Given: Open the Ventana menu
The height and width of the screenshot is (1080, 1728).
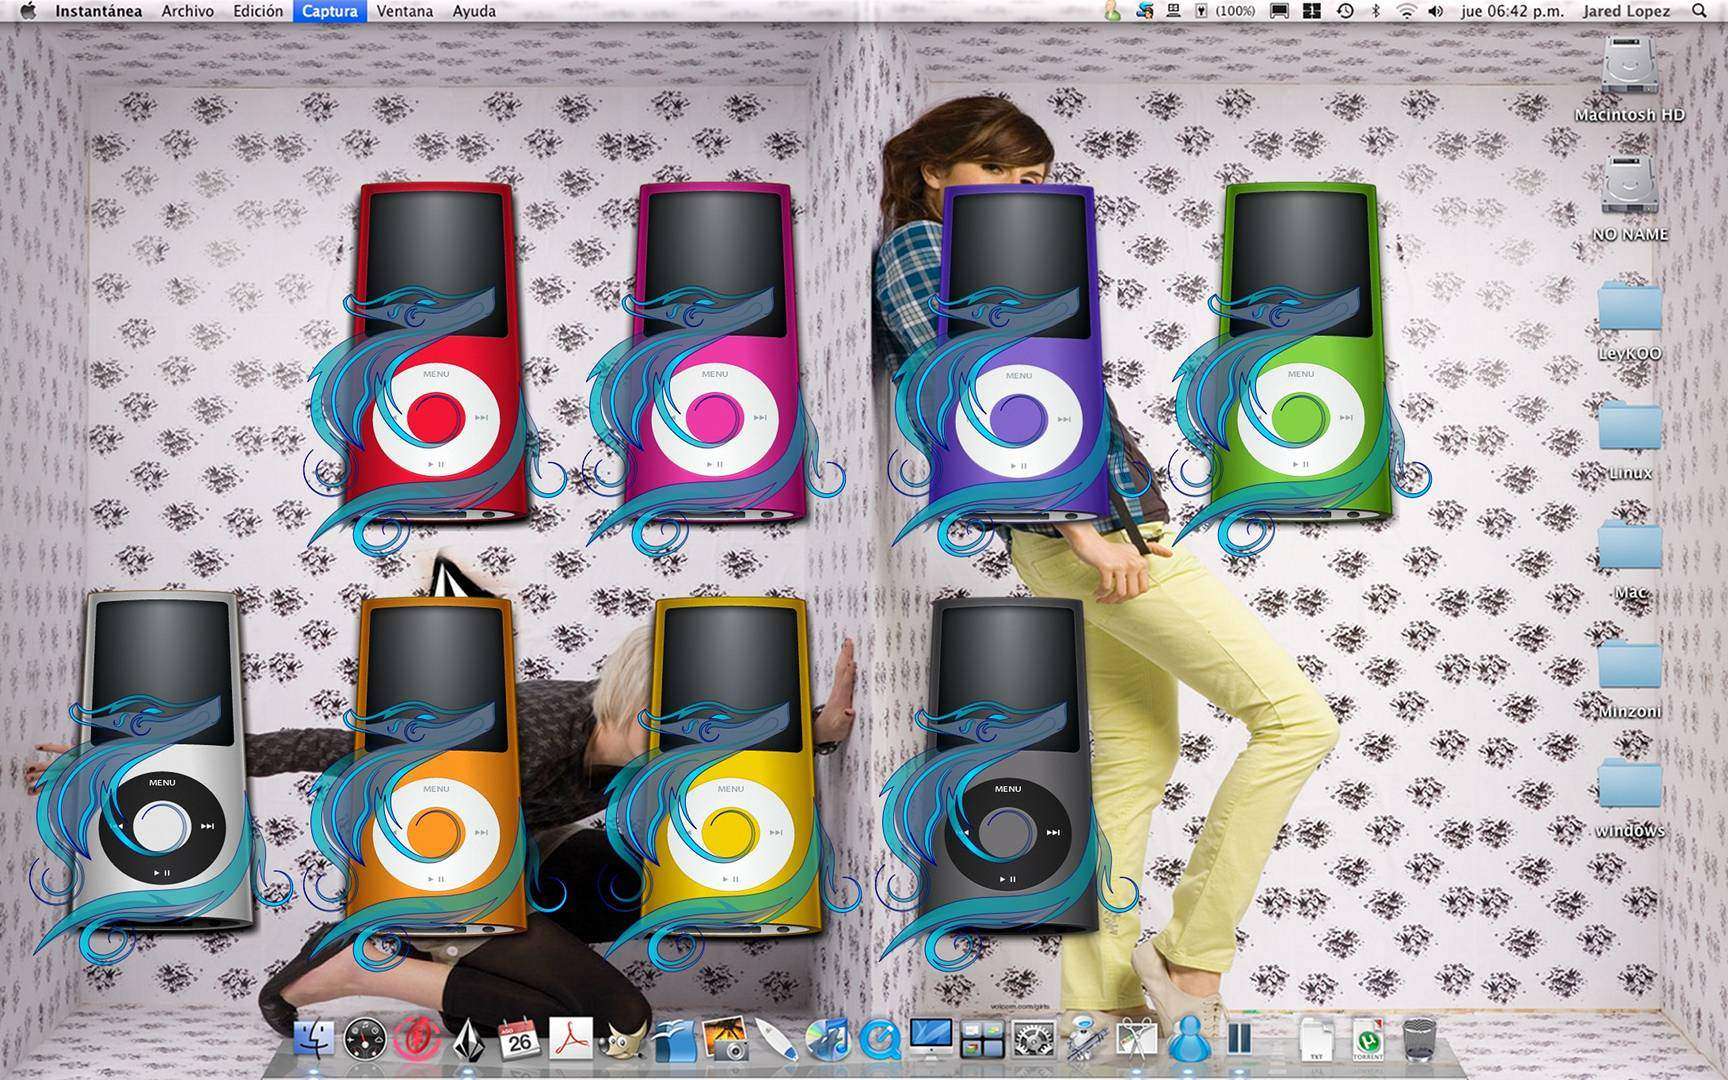Looking at the screenshot, I should pyautogui.click(x=405, y=11).
